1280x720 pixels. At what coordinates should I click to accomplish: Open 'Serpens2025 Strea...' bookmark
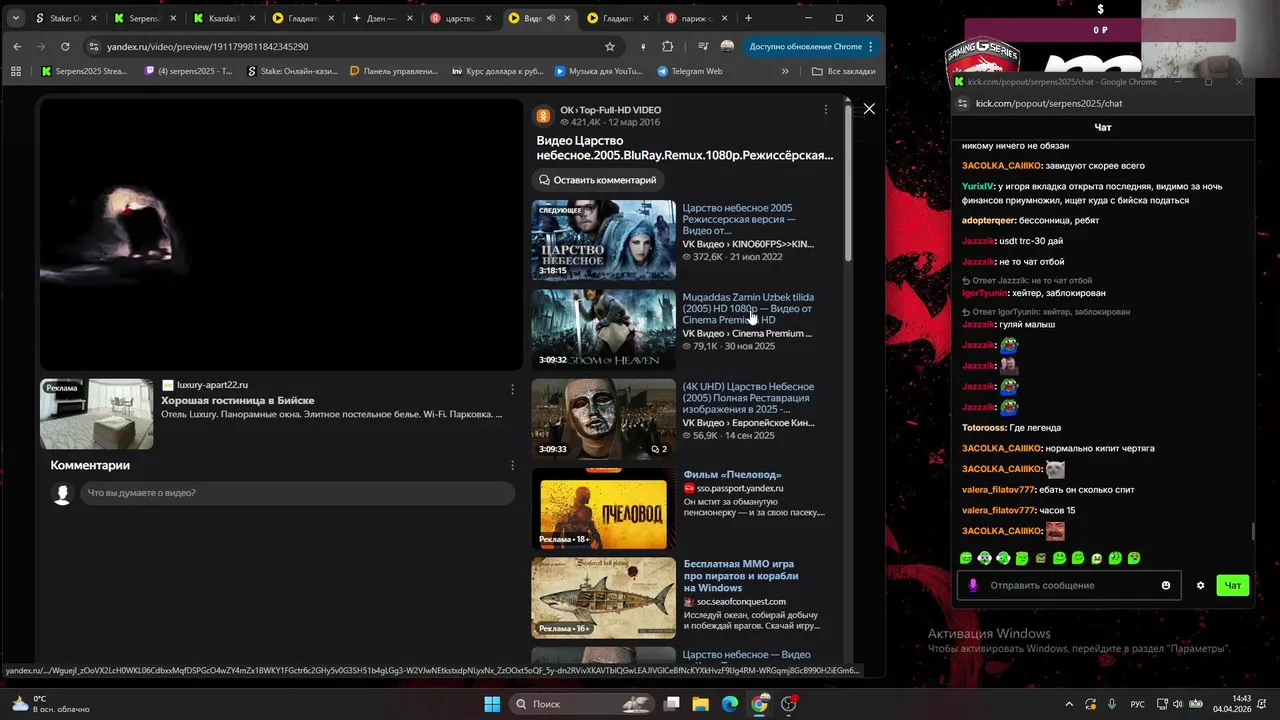85,71
